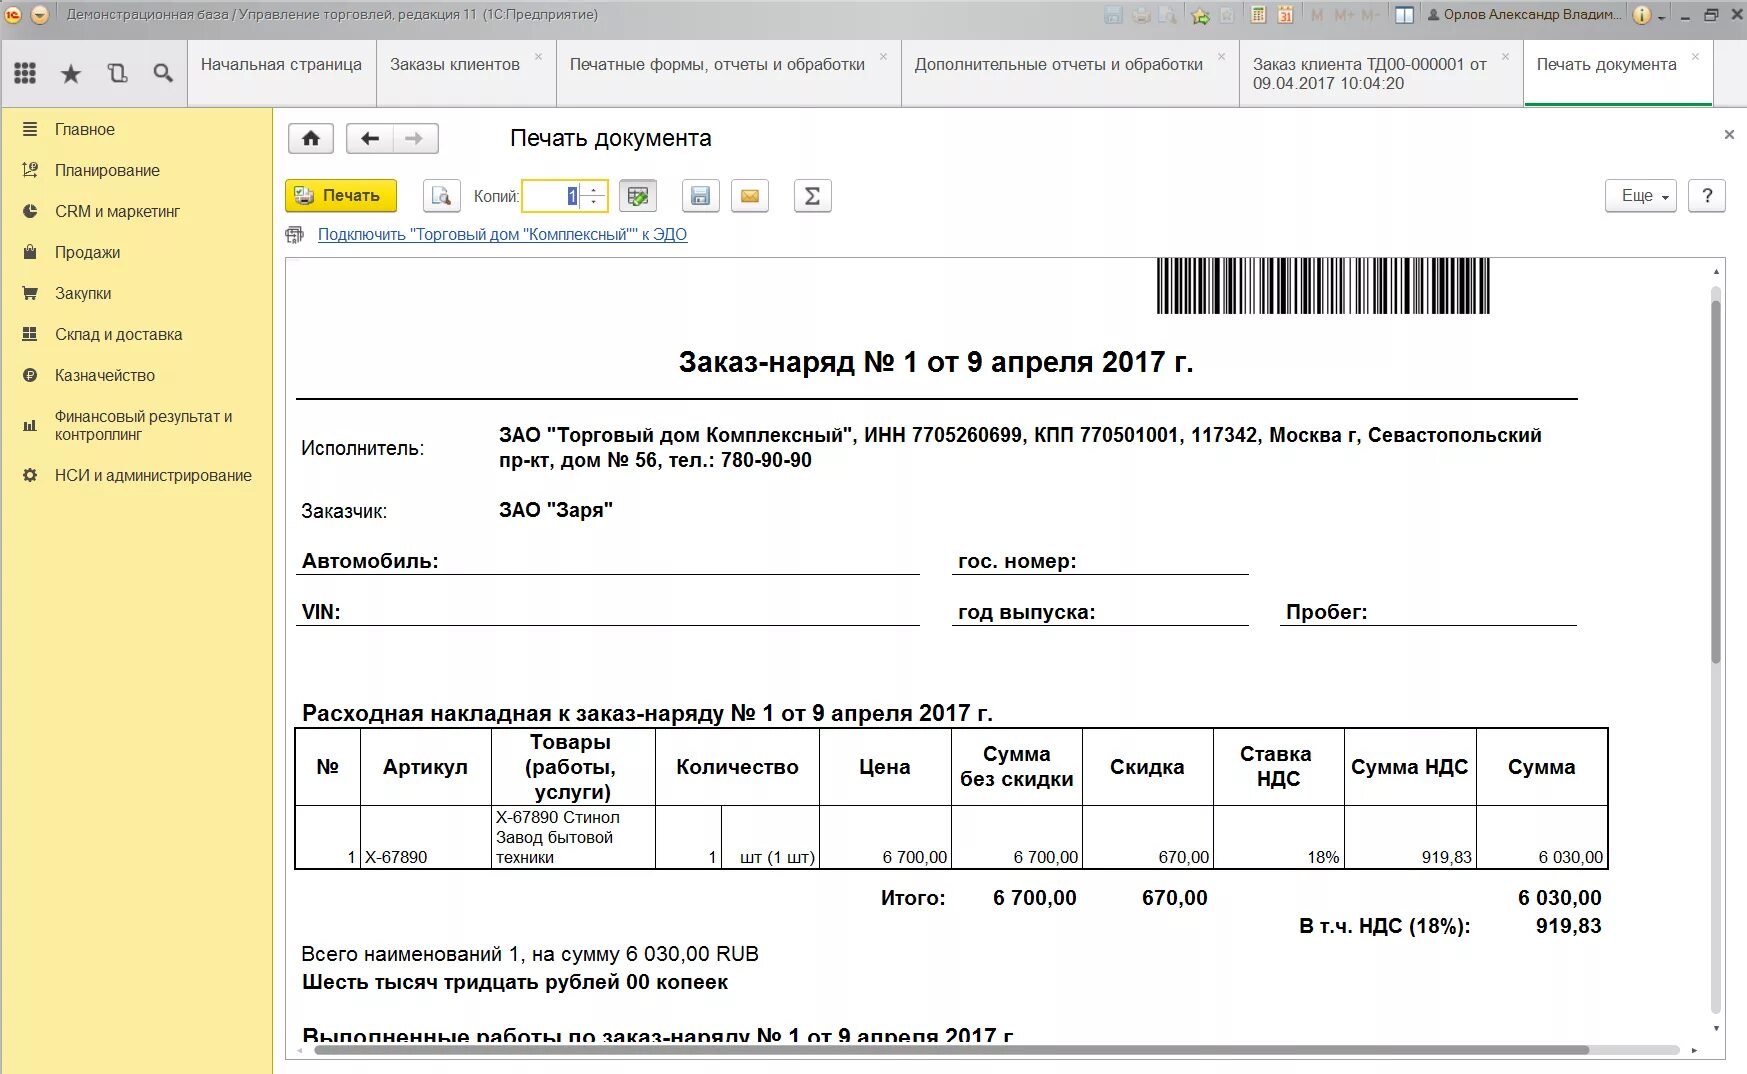Select the 18% Ставка НДС cell
The width and height of the screenshot is (1747, 1074).
(x=1278, y=838)
